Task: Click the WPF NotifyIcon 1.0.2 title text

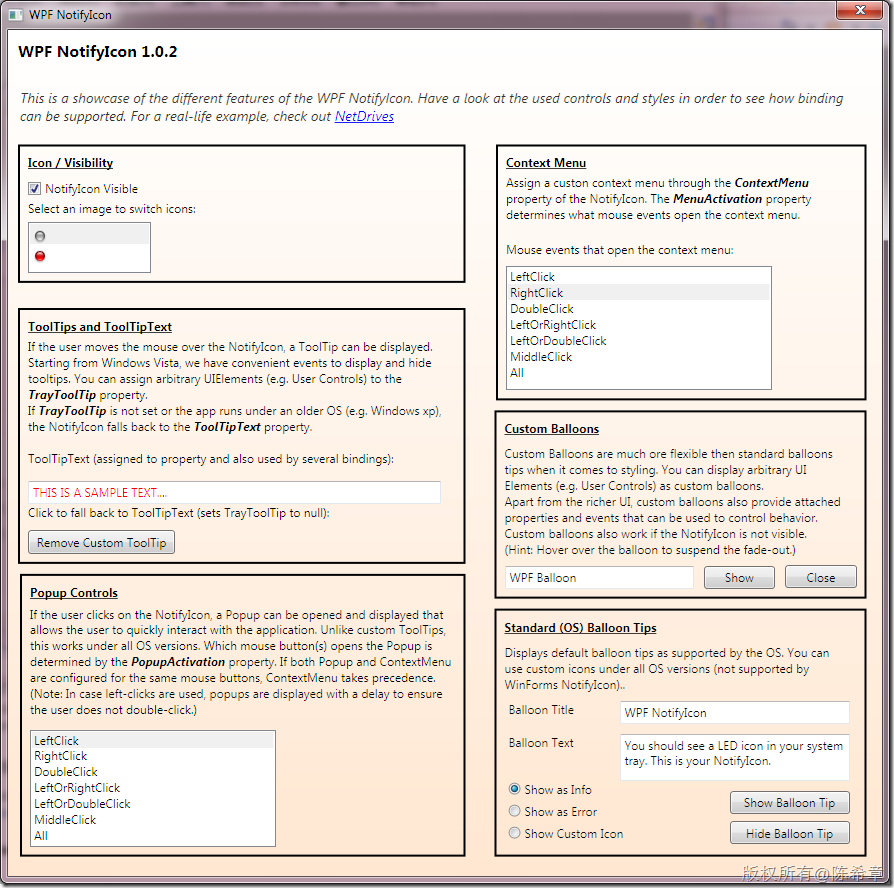Action: (x=97, y=52)
